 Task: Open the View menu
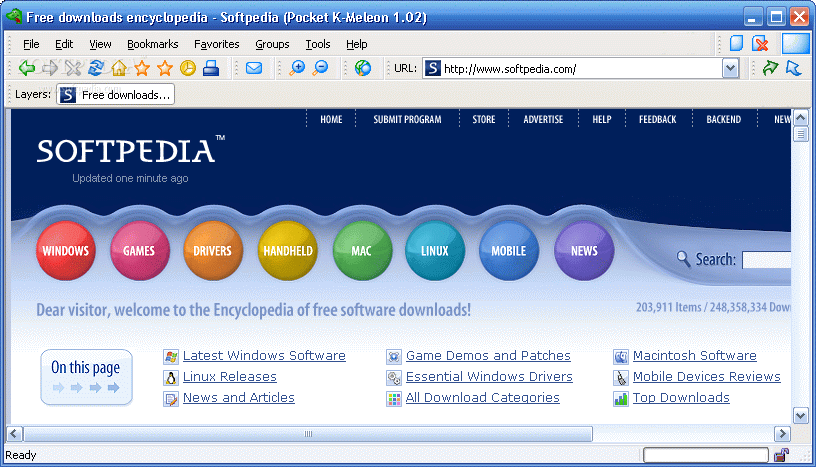[100, 44]
